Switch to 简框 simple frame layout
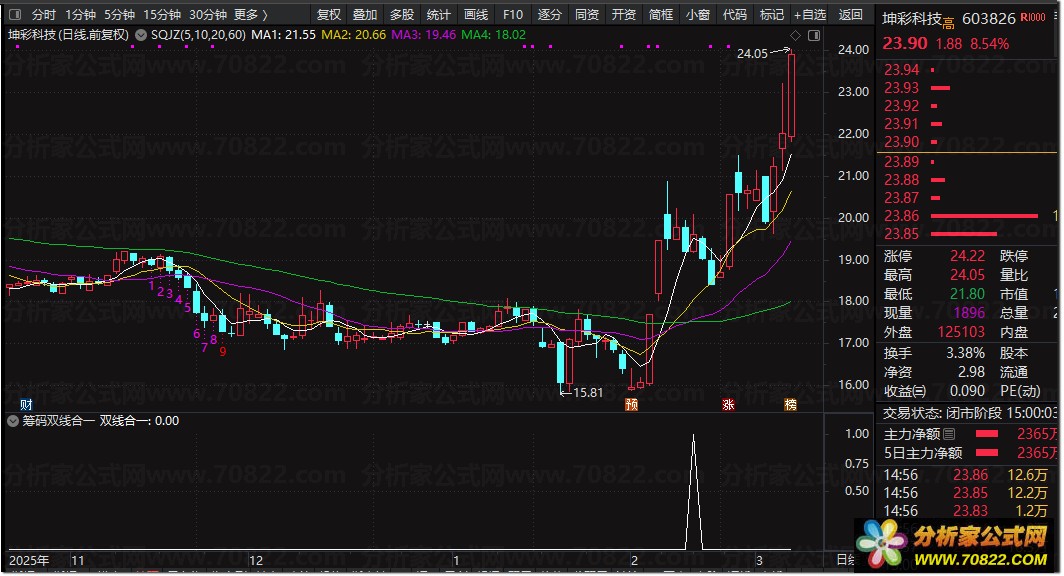Image resolution: width=1064 pixels, height=576 pixels. click(660, 14)
